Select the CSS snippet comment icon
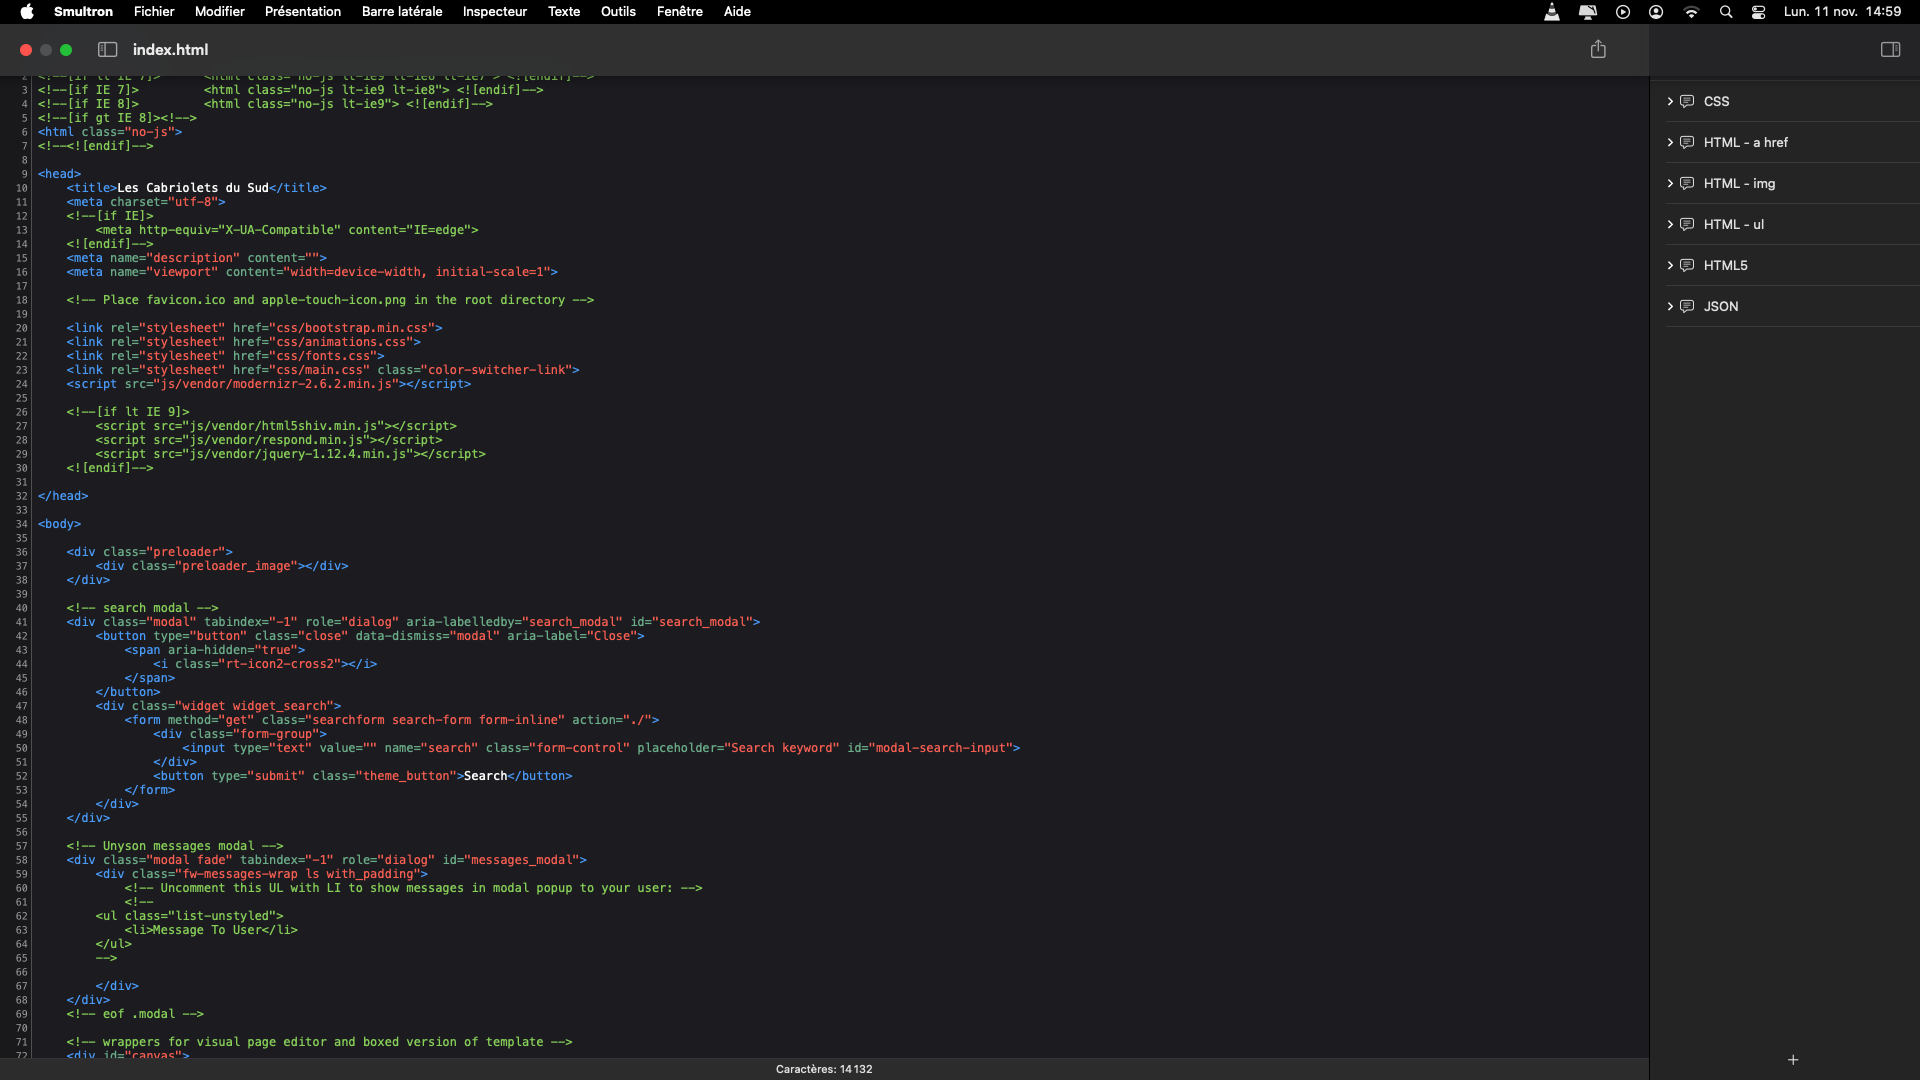 click(x=1687, y=101)
